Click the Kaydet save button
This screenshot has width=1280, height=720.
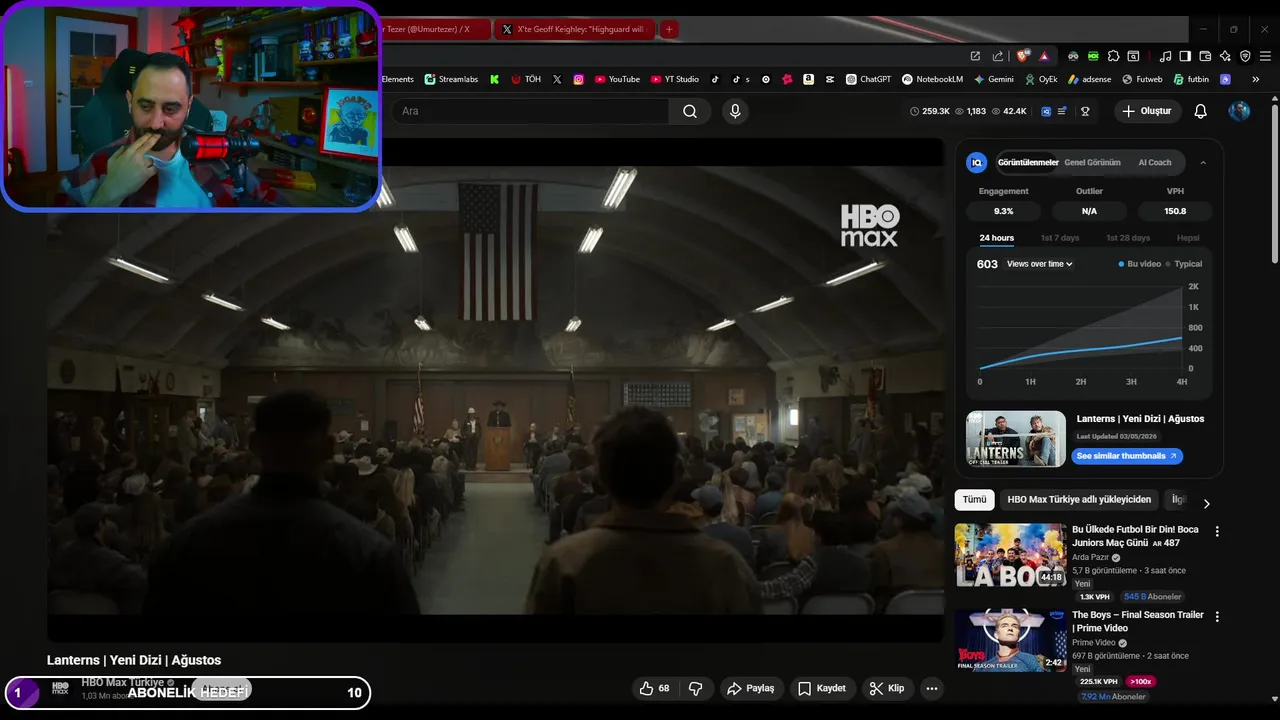(822, 688)
